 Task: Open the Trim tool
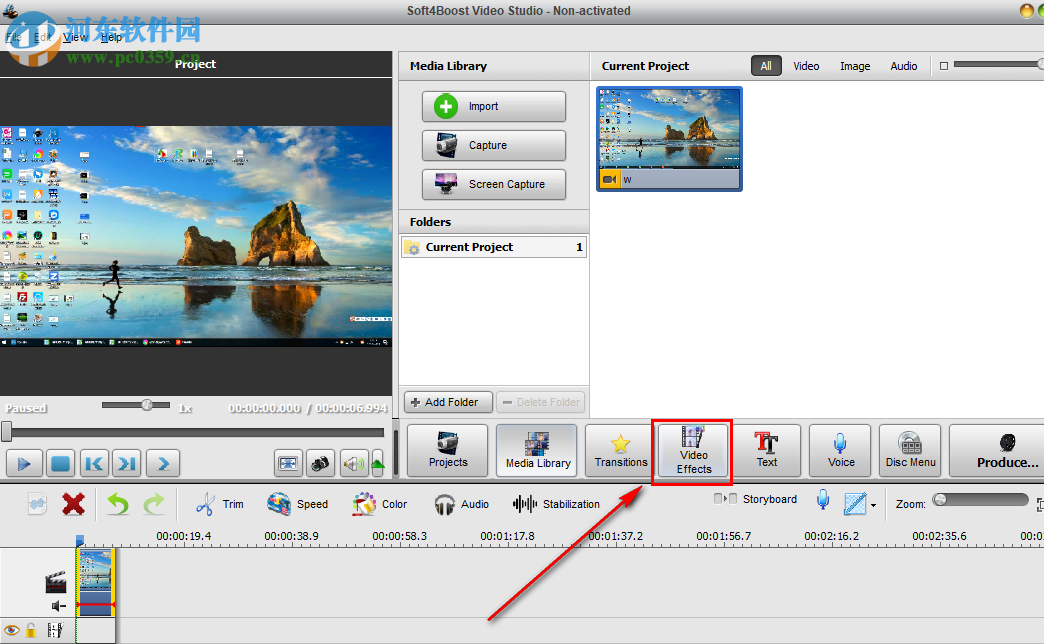[x=220, y=504]
